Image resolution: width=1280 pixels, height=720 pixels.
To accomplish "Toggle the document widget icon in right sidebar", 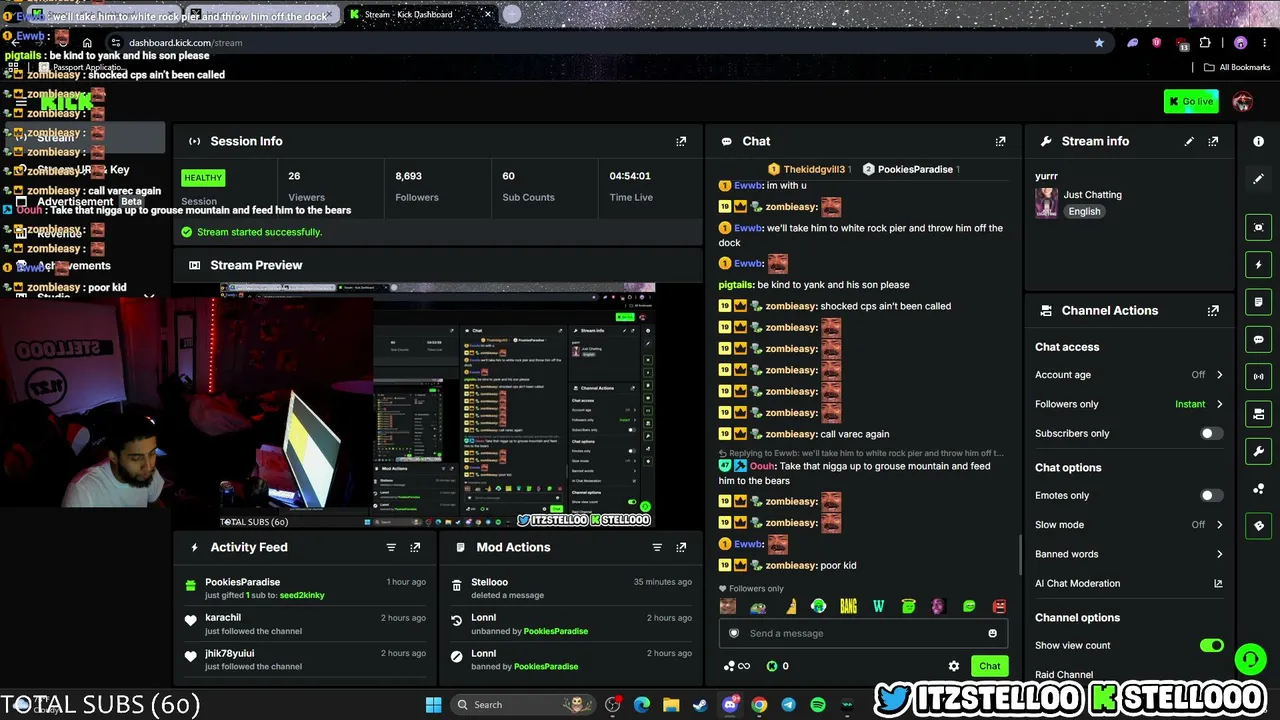I will tap(1258, 302).
